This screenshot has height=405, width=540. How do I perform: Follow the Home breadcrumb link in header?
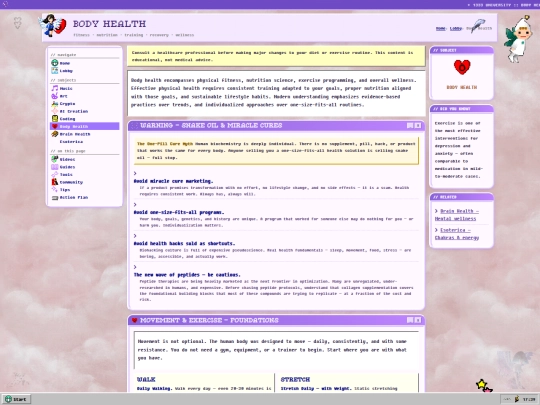click(x=440, y=28)
